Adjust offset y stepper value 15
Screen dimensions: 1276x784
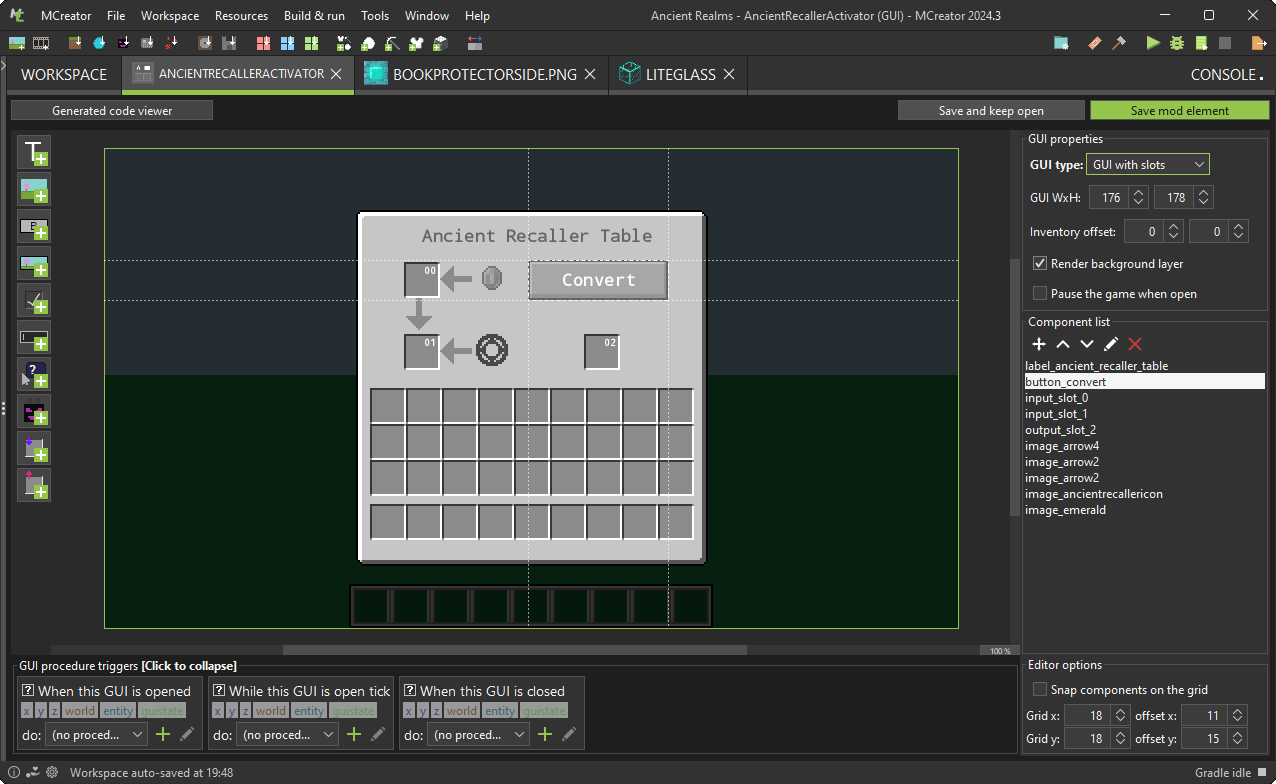pyautogui.click(x=1215, y=739)
